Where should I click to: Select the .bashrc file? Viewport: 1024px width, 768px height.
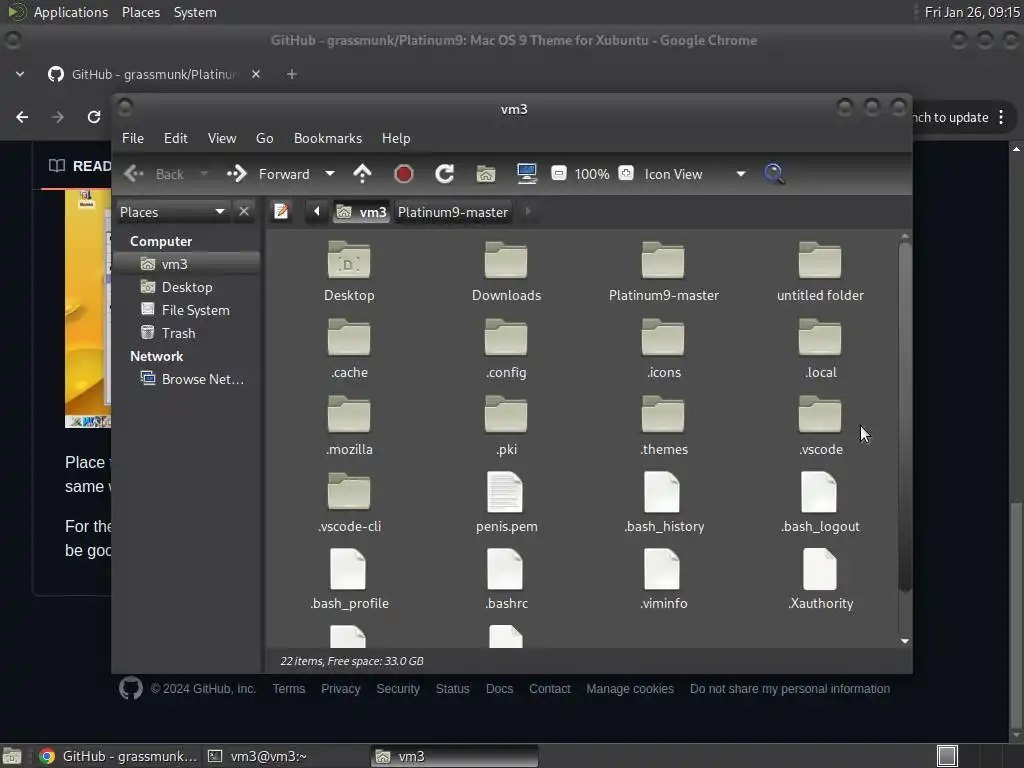tap(506, 579)
